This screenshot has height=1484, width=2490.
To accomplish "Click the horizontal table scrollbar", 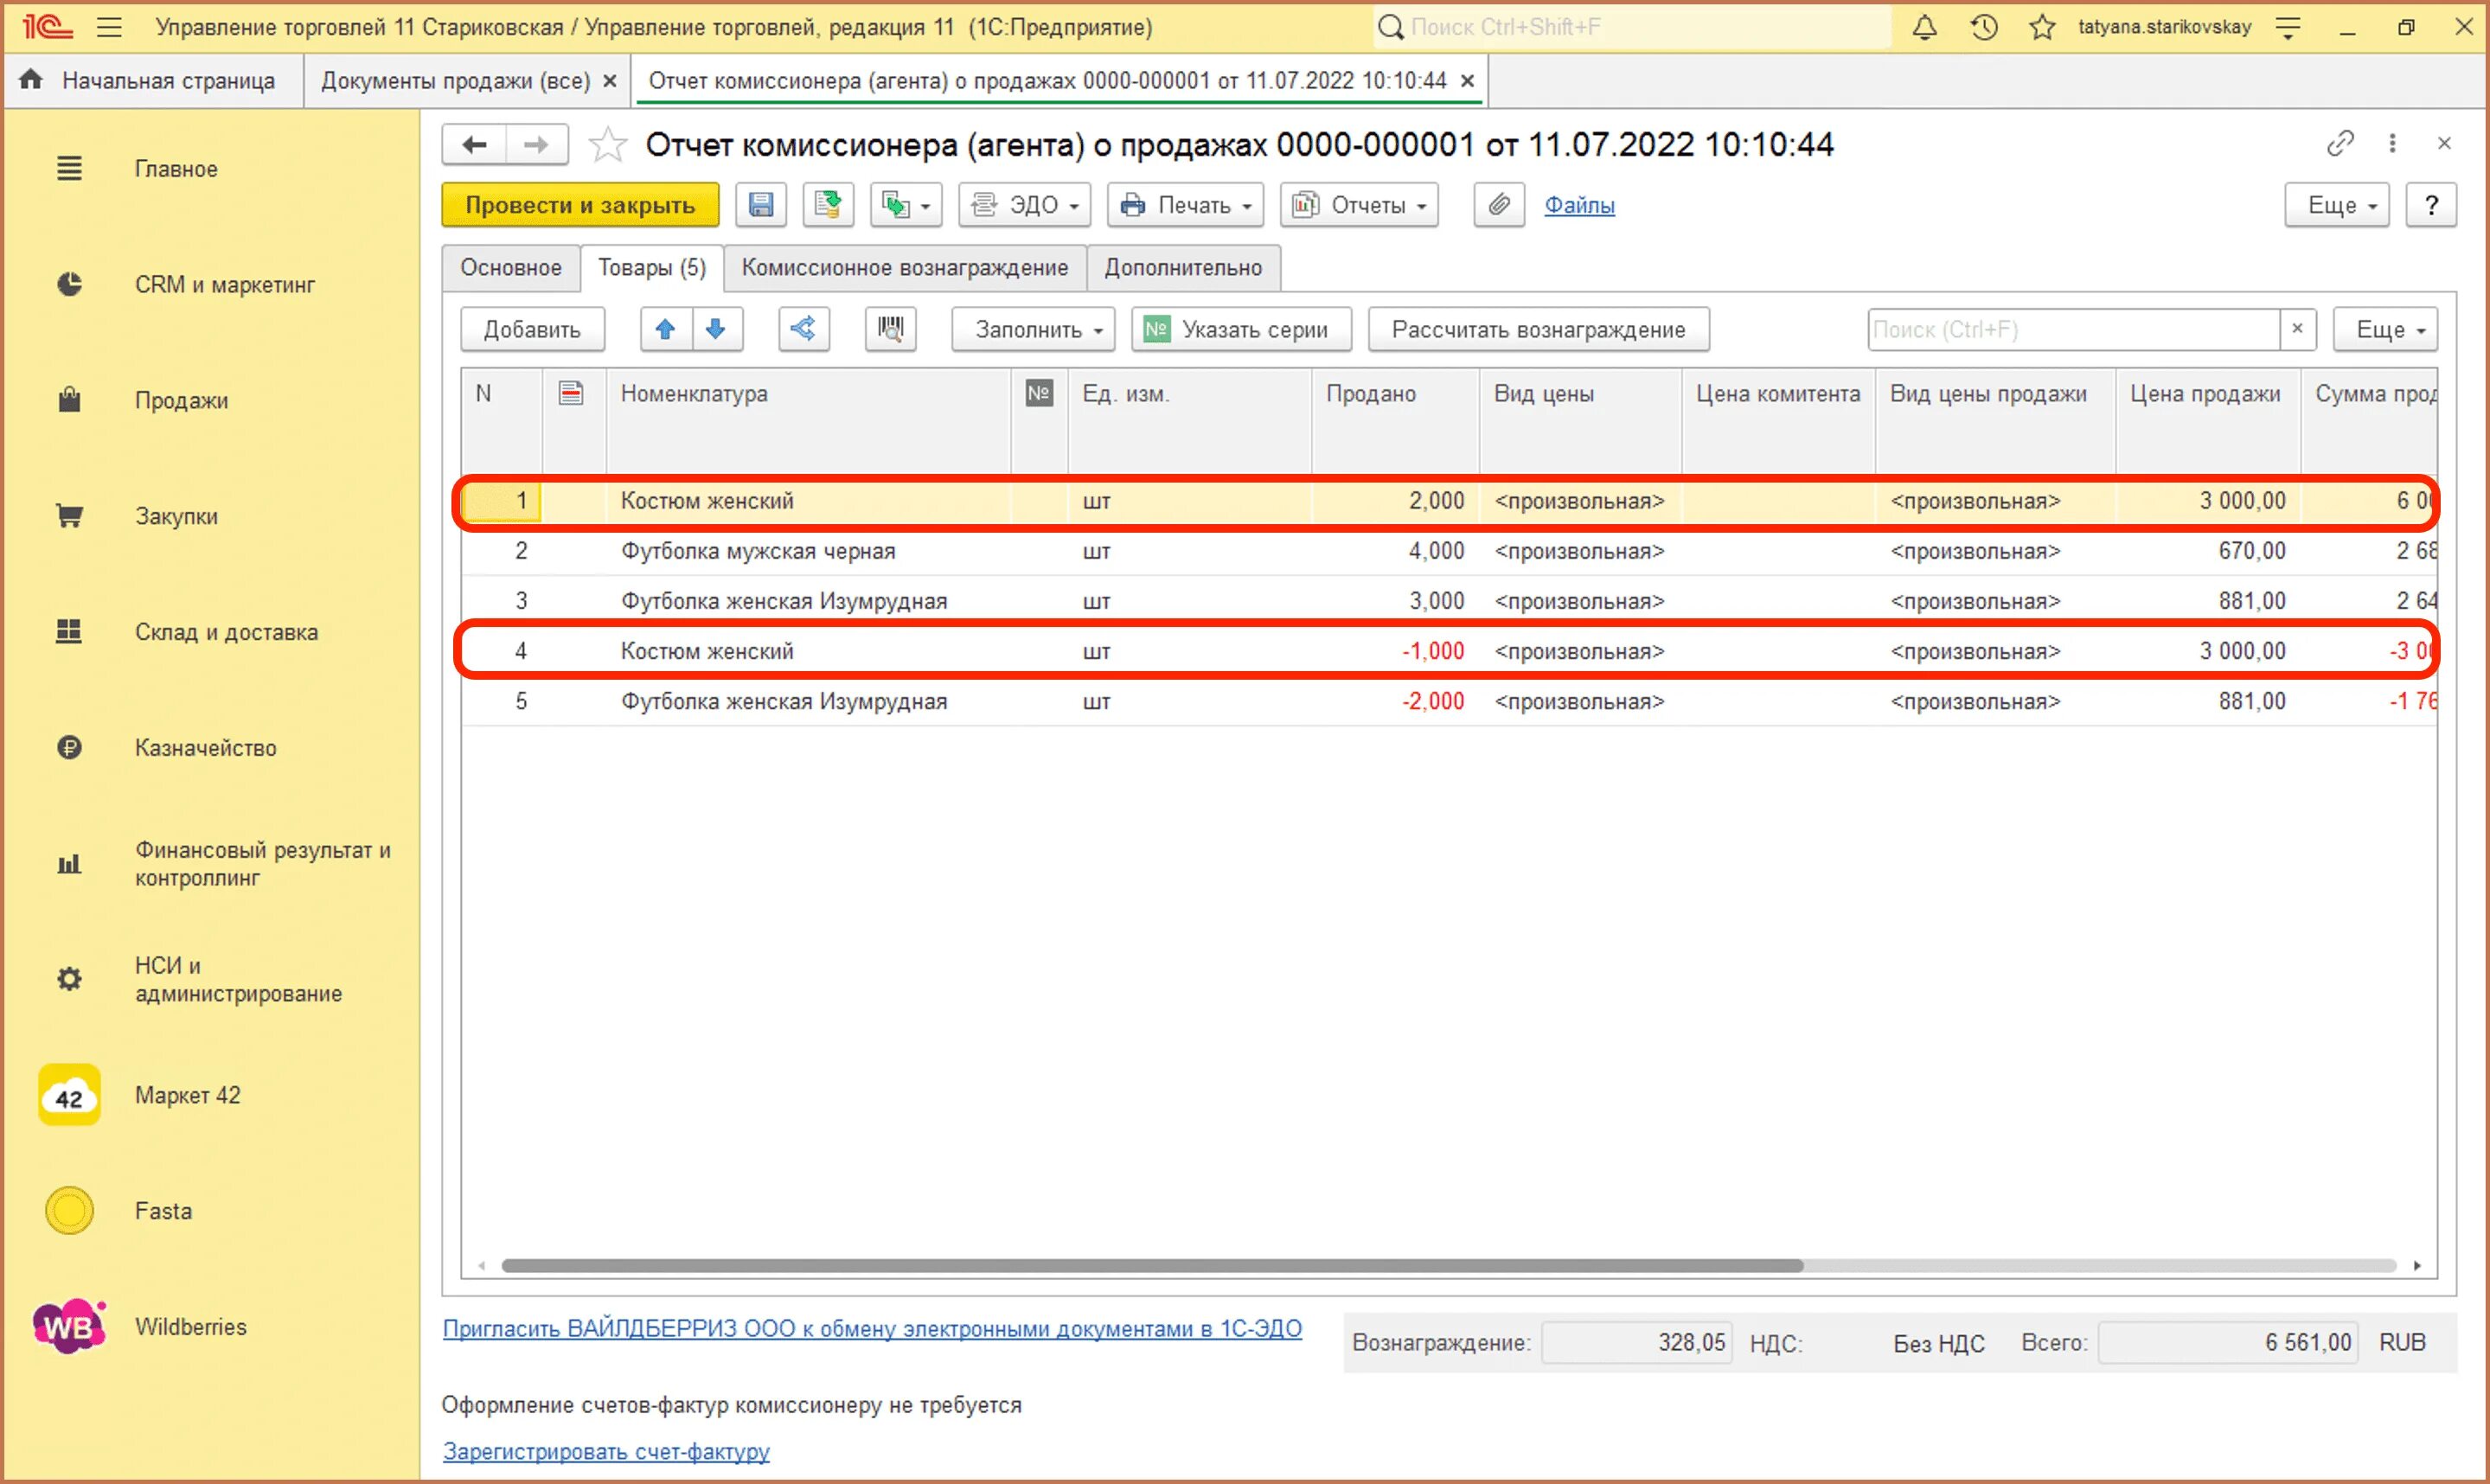I will (x=1150, y=1265).
